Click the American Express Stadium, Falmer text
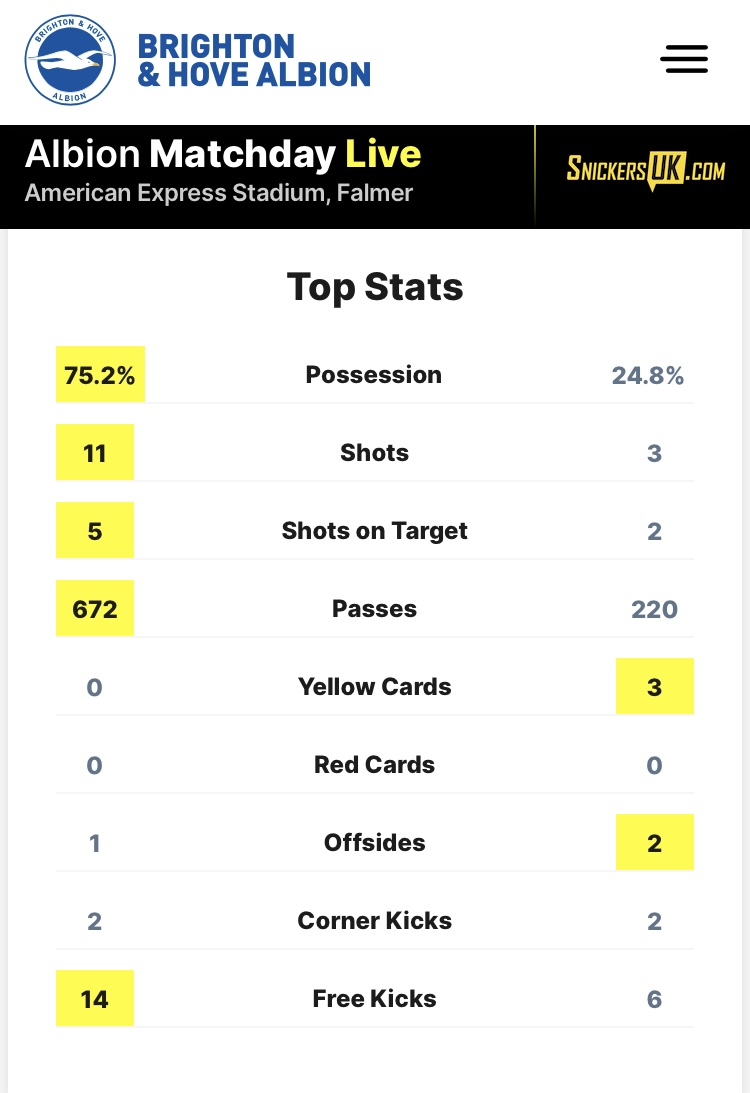Viewport: 750px width, 1093px height. pyautogui.click(x=219, y=193)
